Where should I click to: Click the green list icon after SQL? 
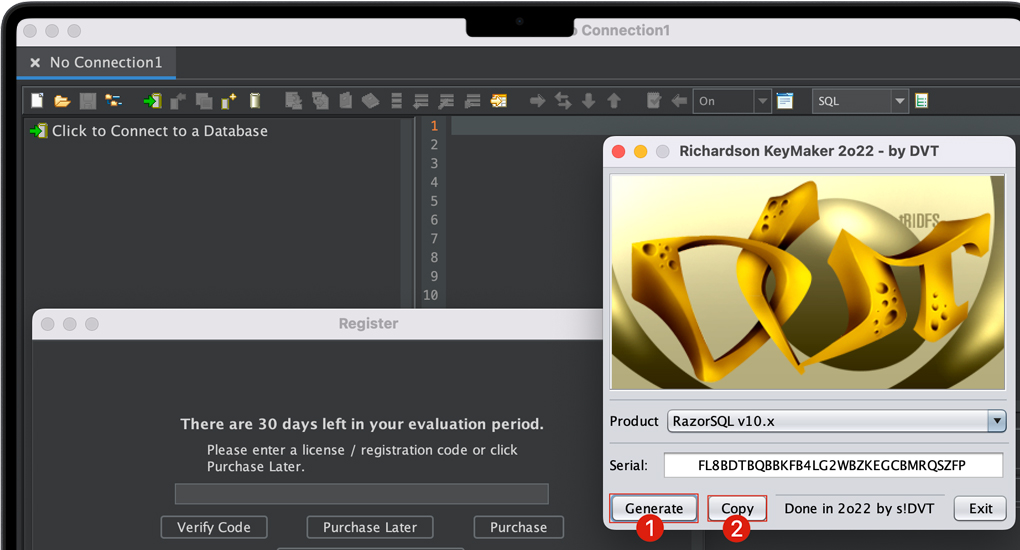click(x=921, y=101)
